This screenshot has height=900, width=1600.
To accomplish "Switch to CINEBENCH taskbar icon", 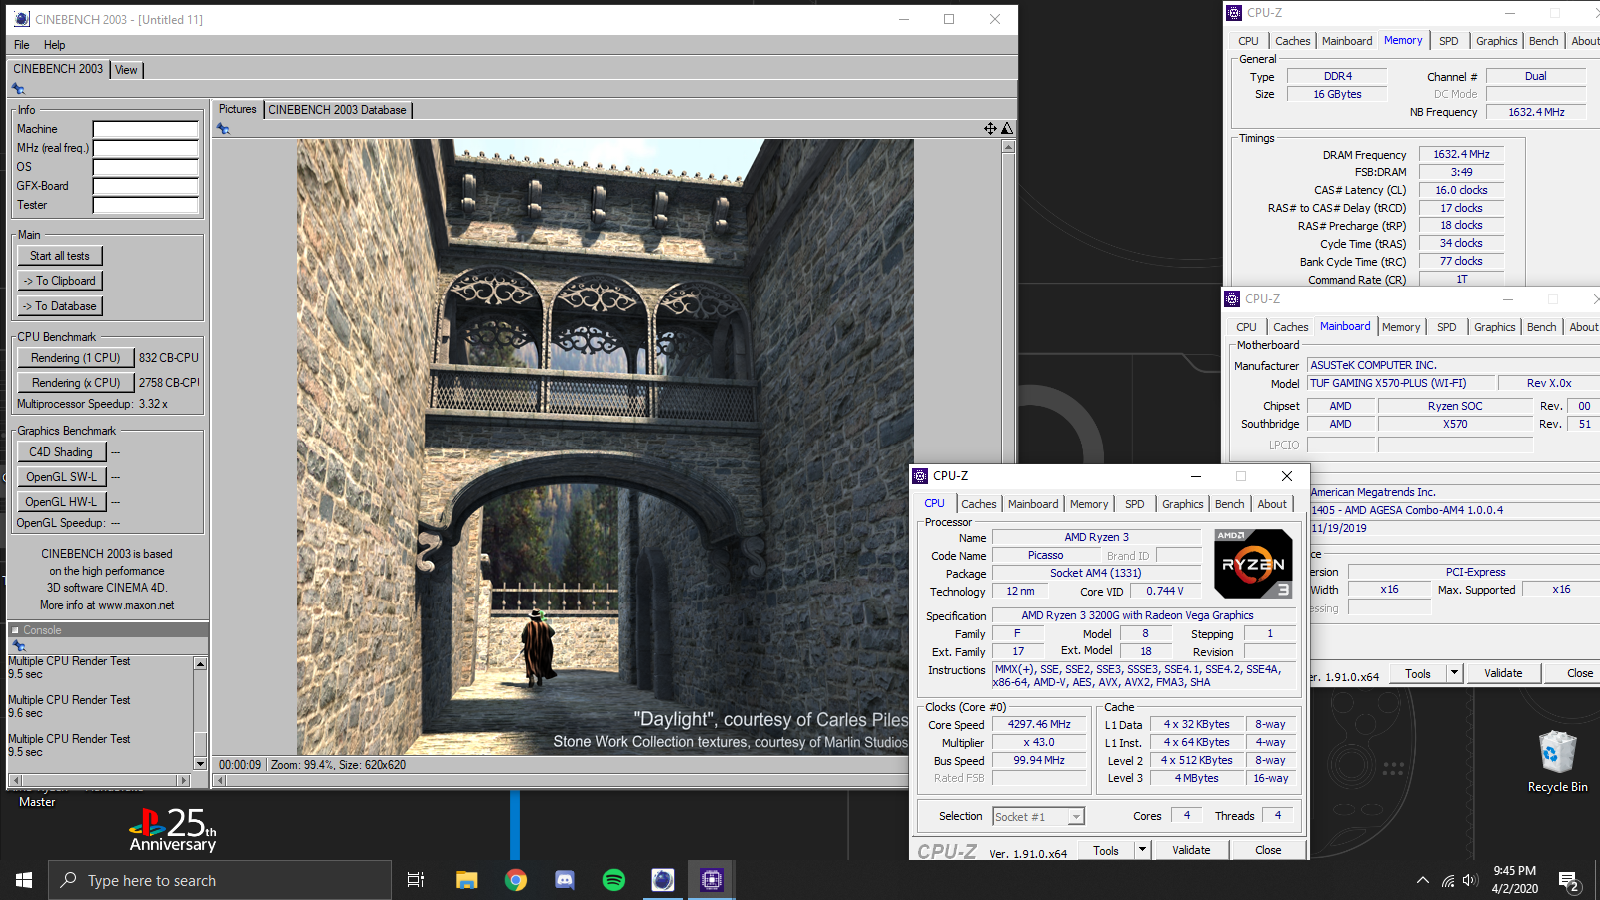I will (663, 880).
